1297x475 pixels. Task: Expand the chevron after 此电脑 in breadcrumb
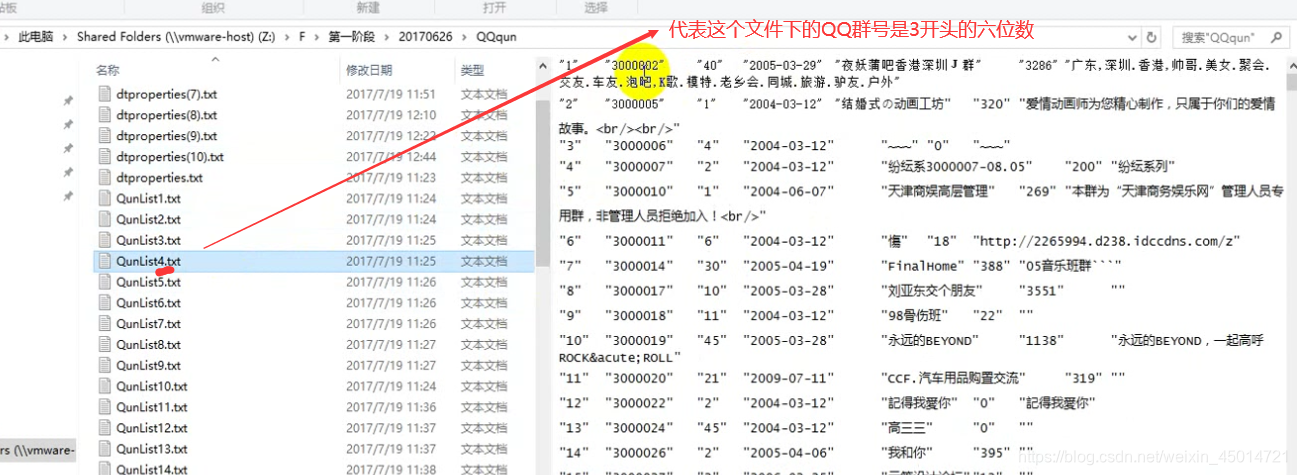point(68,37)
